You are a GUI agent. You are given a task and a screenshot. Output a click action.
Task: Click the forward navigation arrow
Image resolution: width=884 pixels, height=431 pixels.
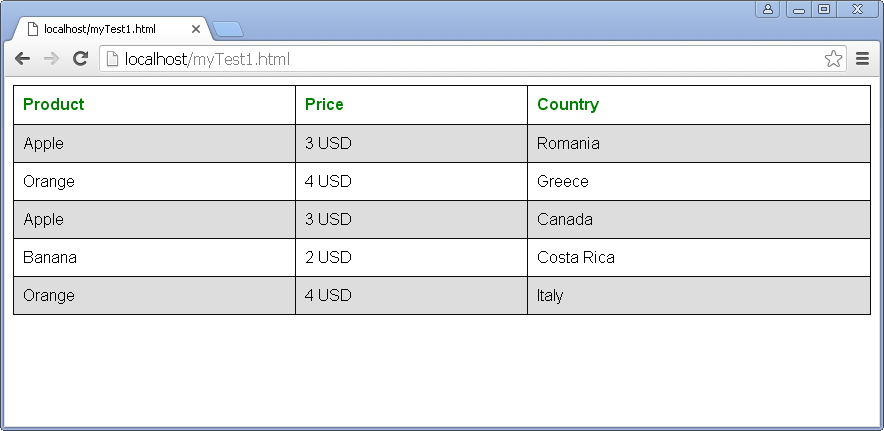point(51,59)
